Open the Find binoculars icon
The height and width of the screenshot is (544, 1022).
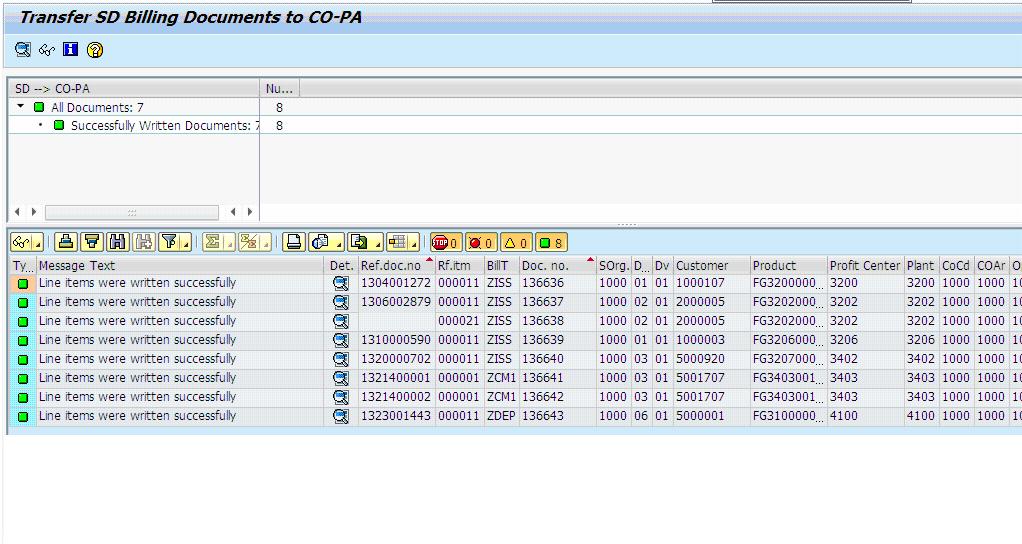point(117,242)
